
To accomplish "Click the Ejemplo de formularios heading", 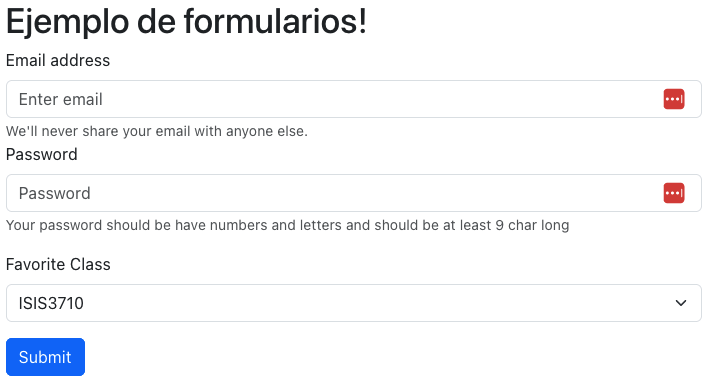I will 186,22.
